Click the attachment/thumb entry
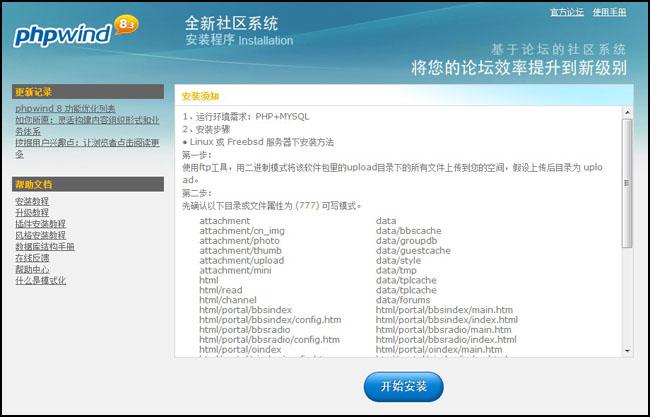This screenshot has width=650, height=417. [x=240, y=250]
